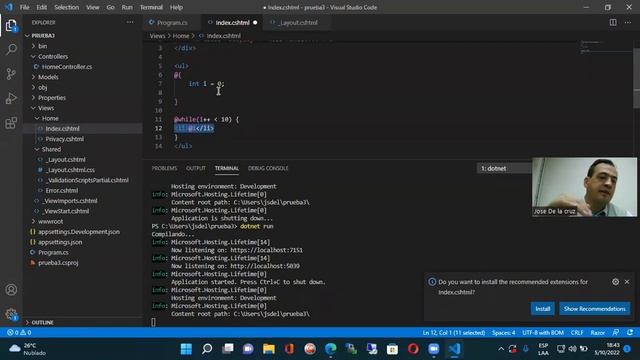Open Explorer panel More Actions ellipsis
The width and height of the screenshot is (640, 360).
pyautogui.click(x=130, y=22)
